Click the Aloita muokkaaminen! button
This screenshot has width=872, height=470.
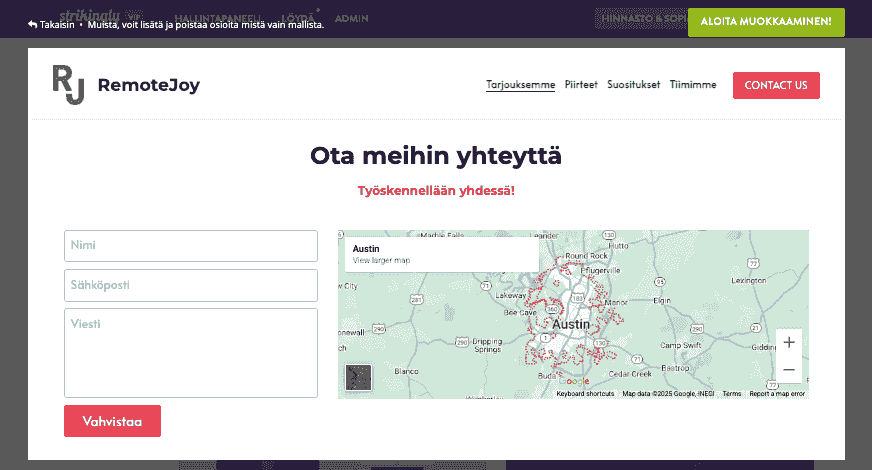766,22
